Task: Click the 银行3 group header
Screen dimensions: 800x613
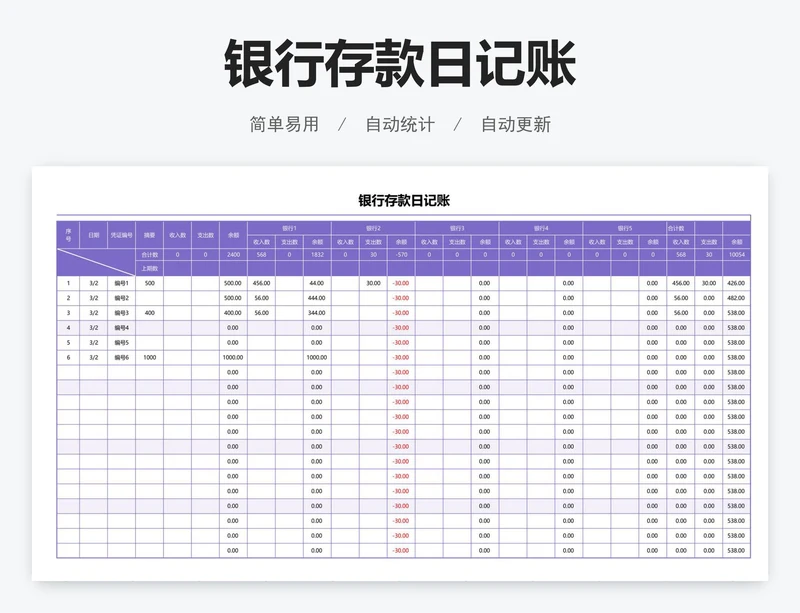Action: (x=457, y=228)
